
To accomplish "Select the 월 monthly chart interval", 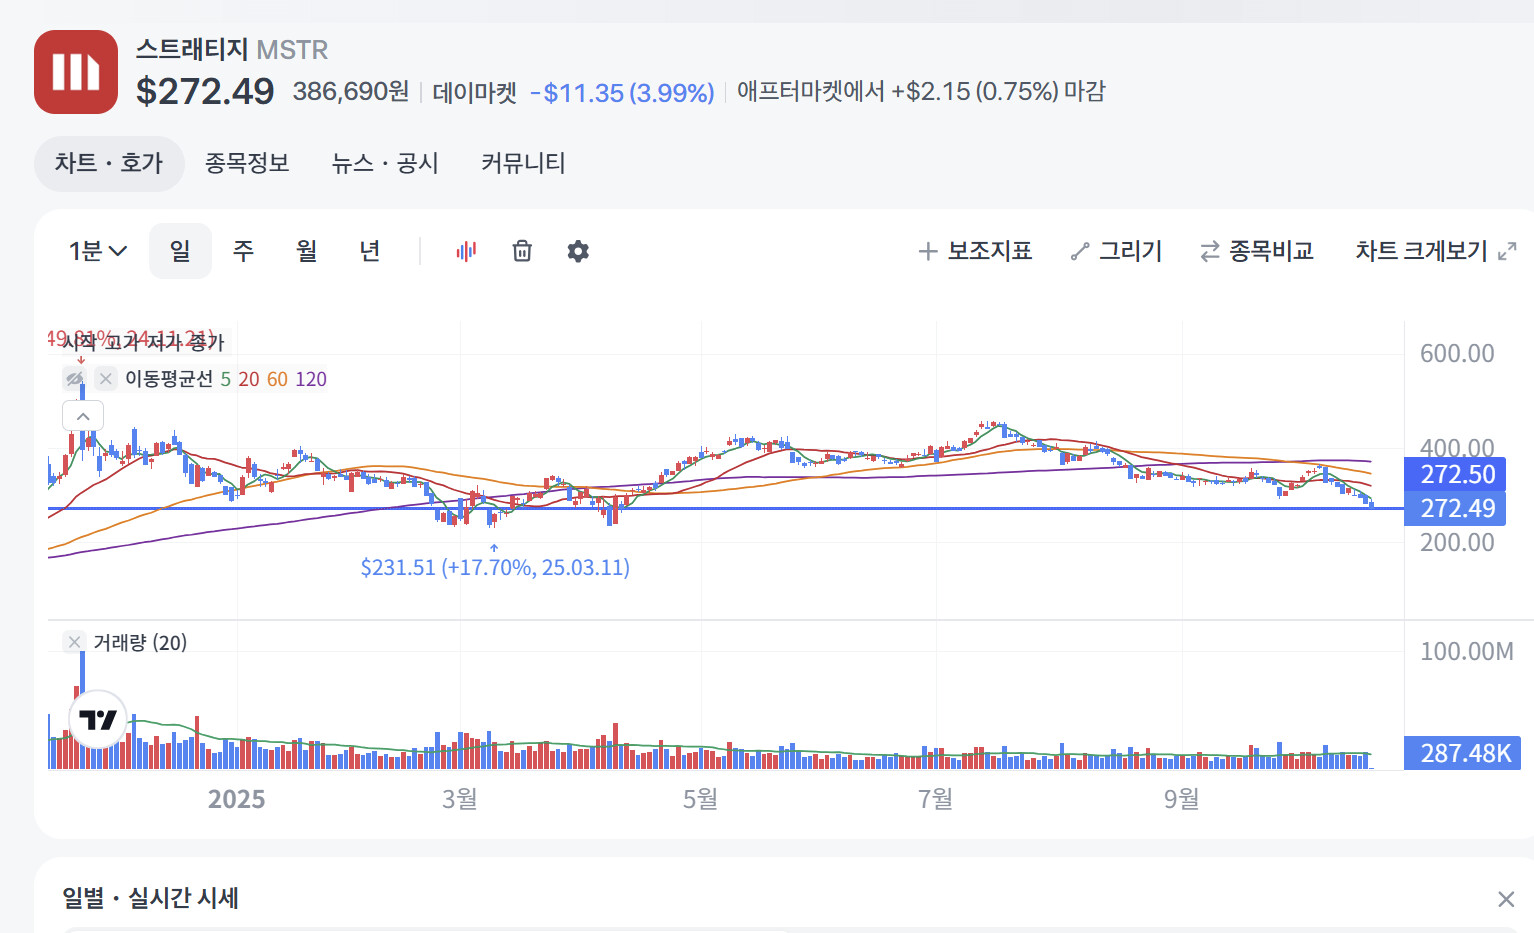I will [x=306, y=251].
